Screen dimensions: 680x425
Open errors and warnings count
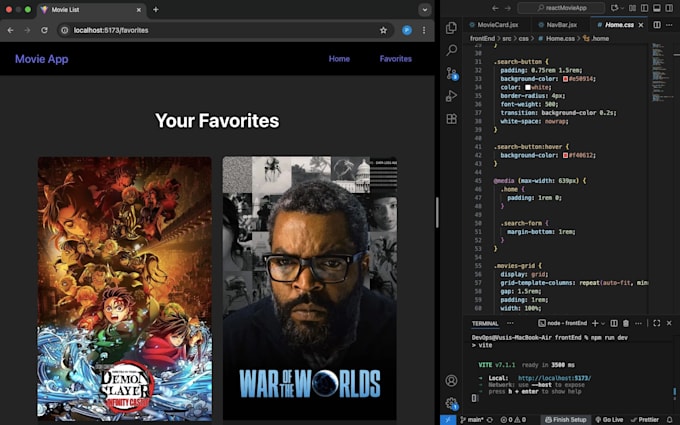point(513,420)
